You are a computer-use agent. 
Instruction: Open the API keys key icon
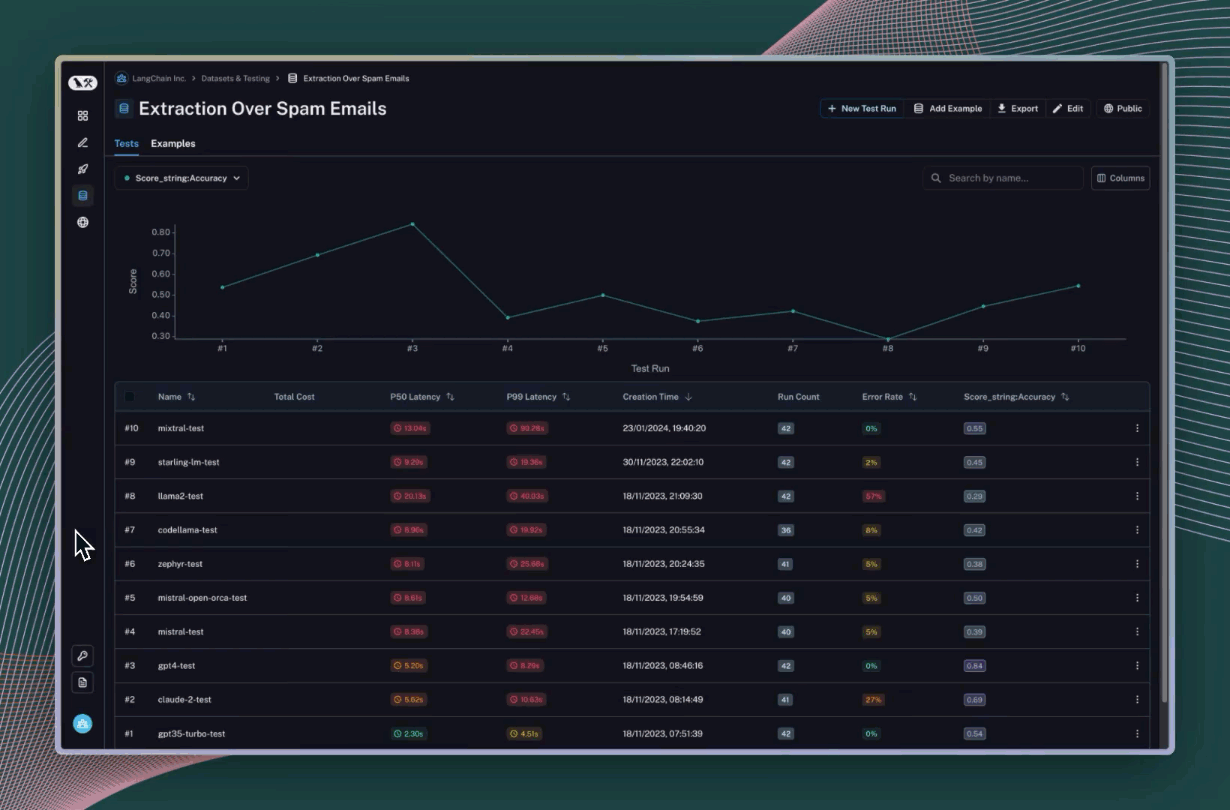click(83, 656)
